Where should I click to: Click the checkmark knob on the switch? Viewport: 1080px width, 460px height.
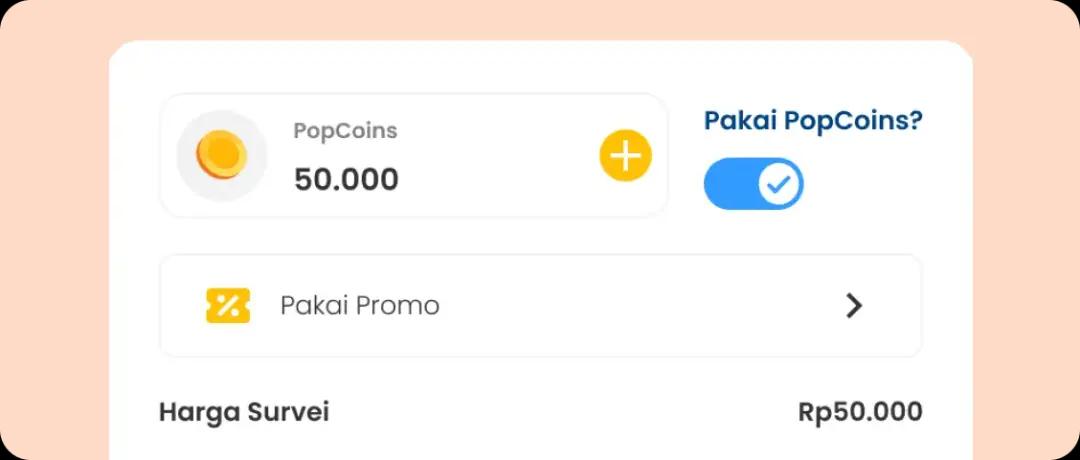[779, 184]
